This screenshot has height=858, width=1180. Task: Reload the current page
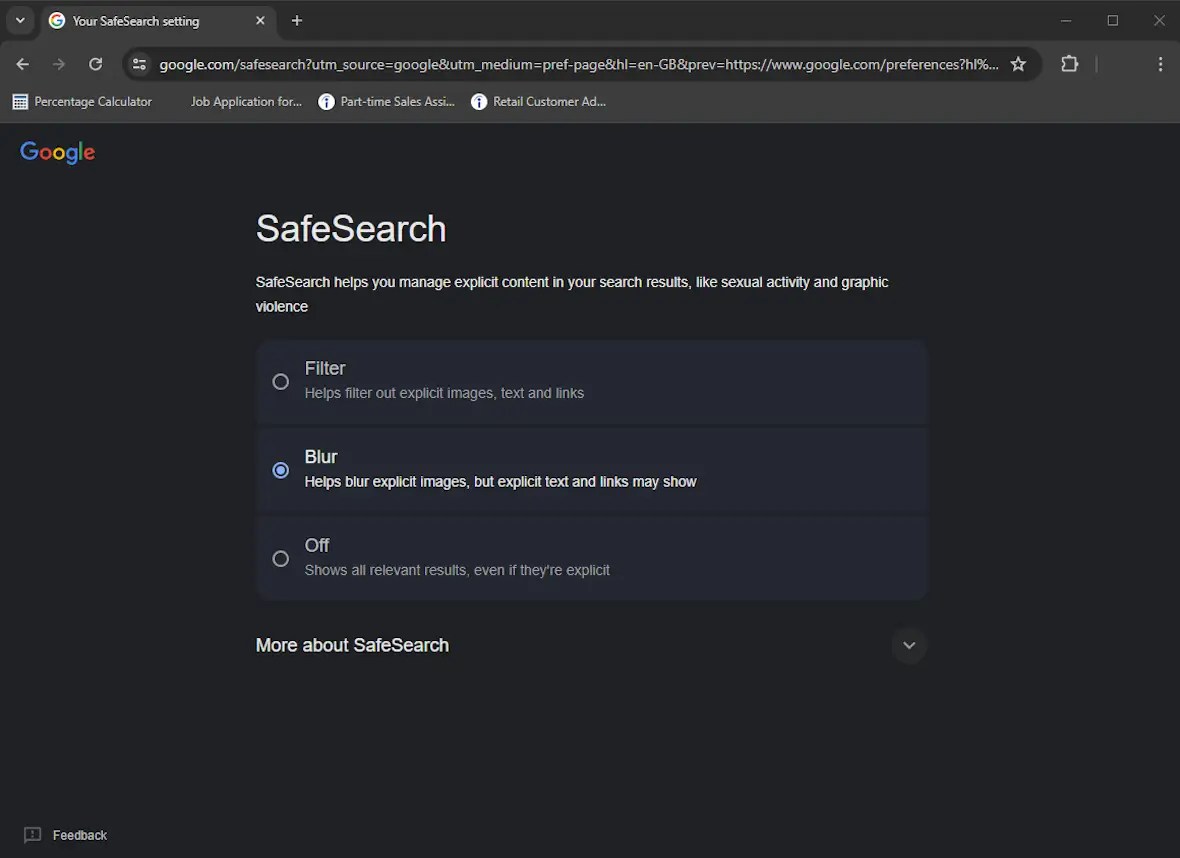click(95, 63)
